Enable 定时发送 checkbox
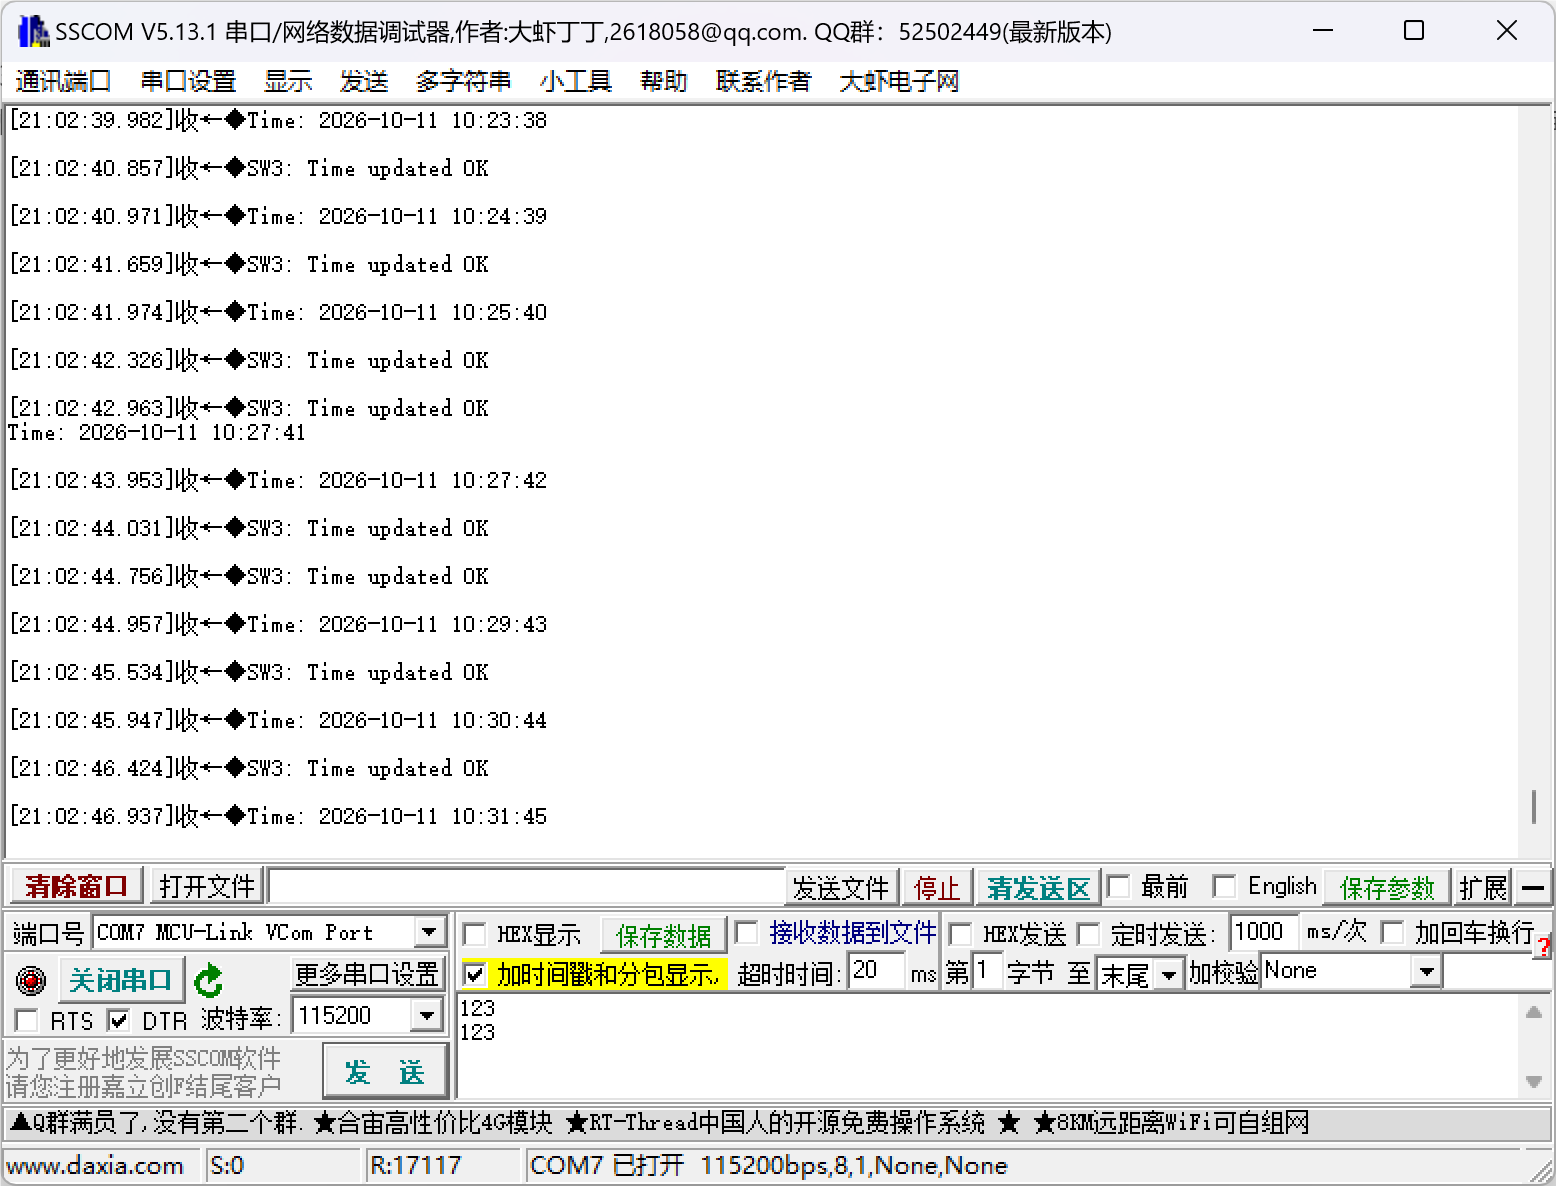The width and height of the screenshot is (1556, 1186). (1088, 935)
